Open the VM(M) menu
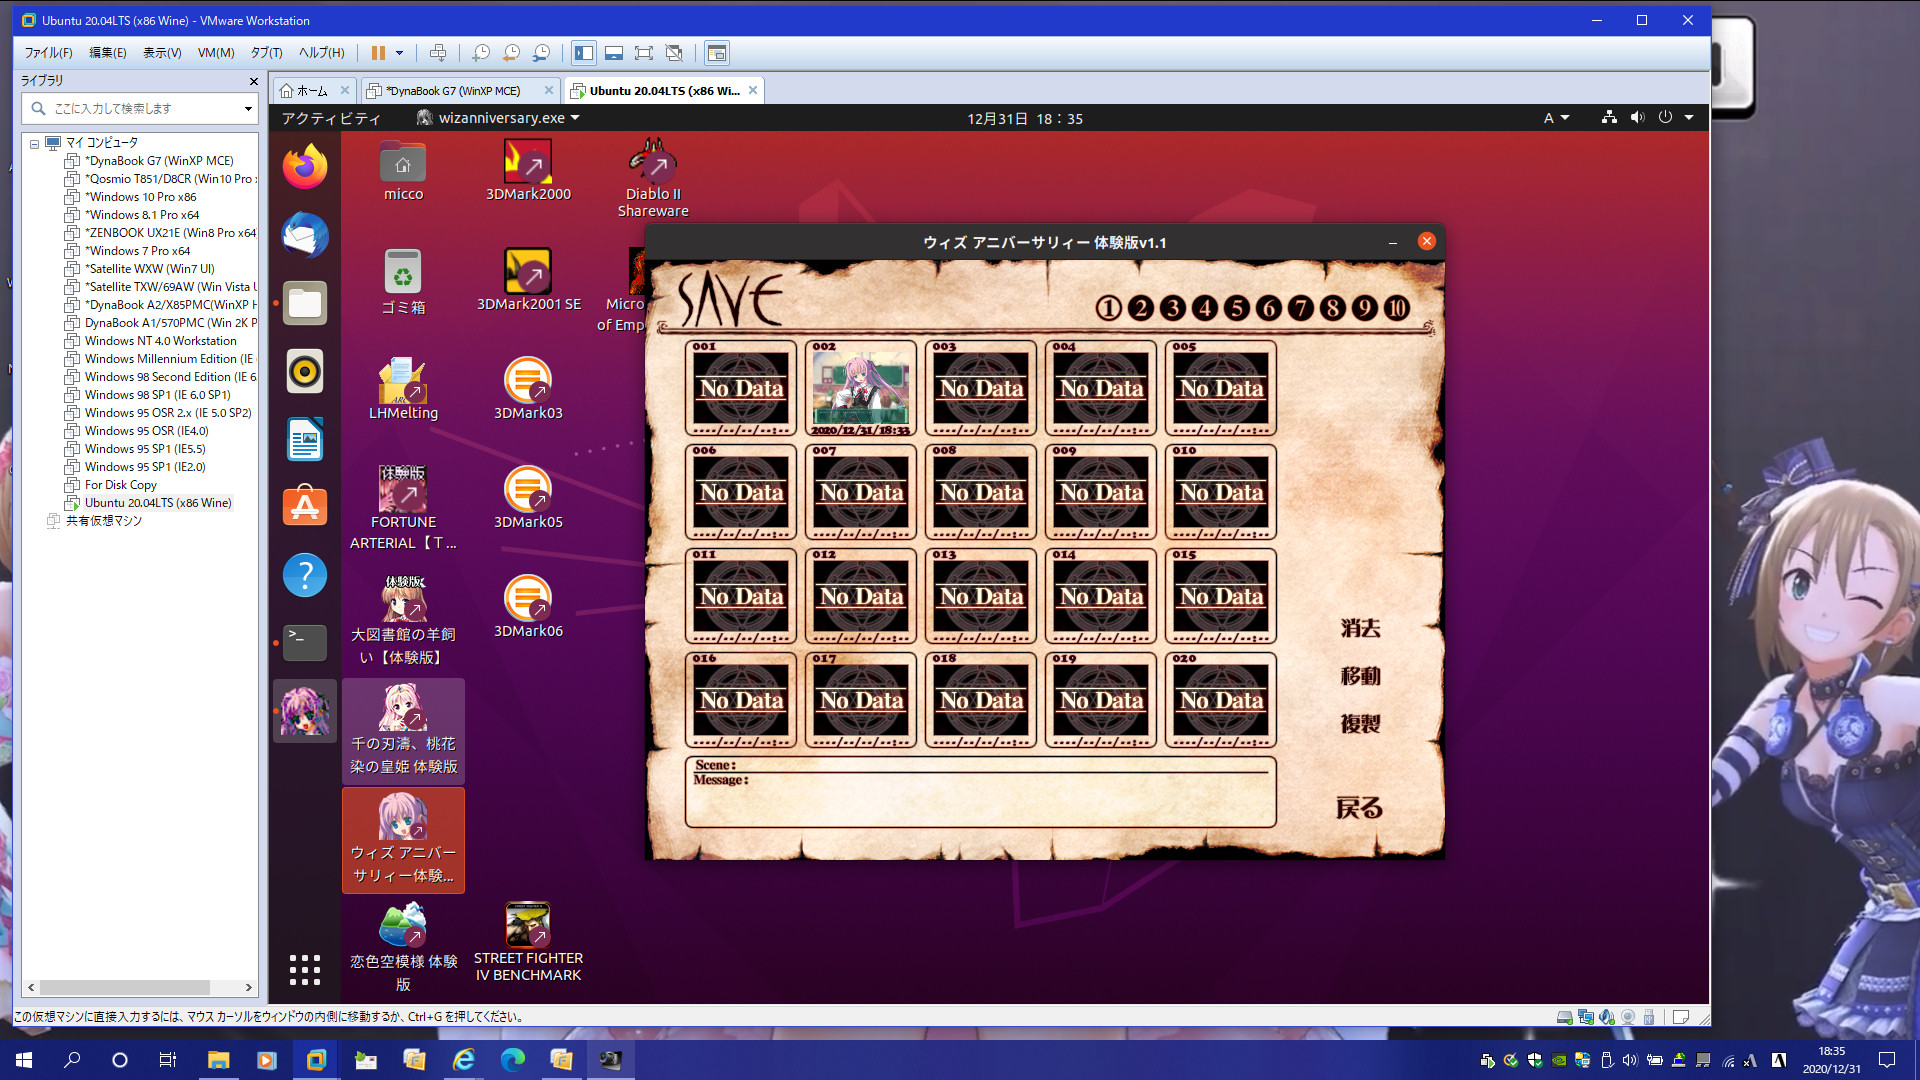The width and height of the screenshot is (1920, 1080). tap(216, 53)
